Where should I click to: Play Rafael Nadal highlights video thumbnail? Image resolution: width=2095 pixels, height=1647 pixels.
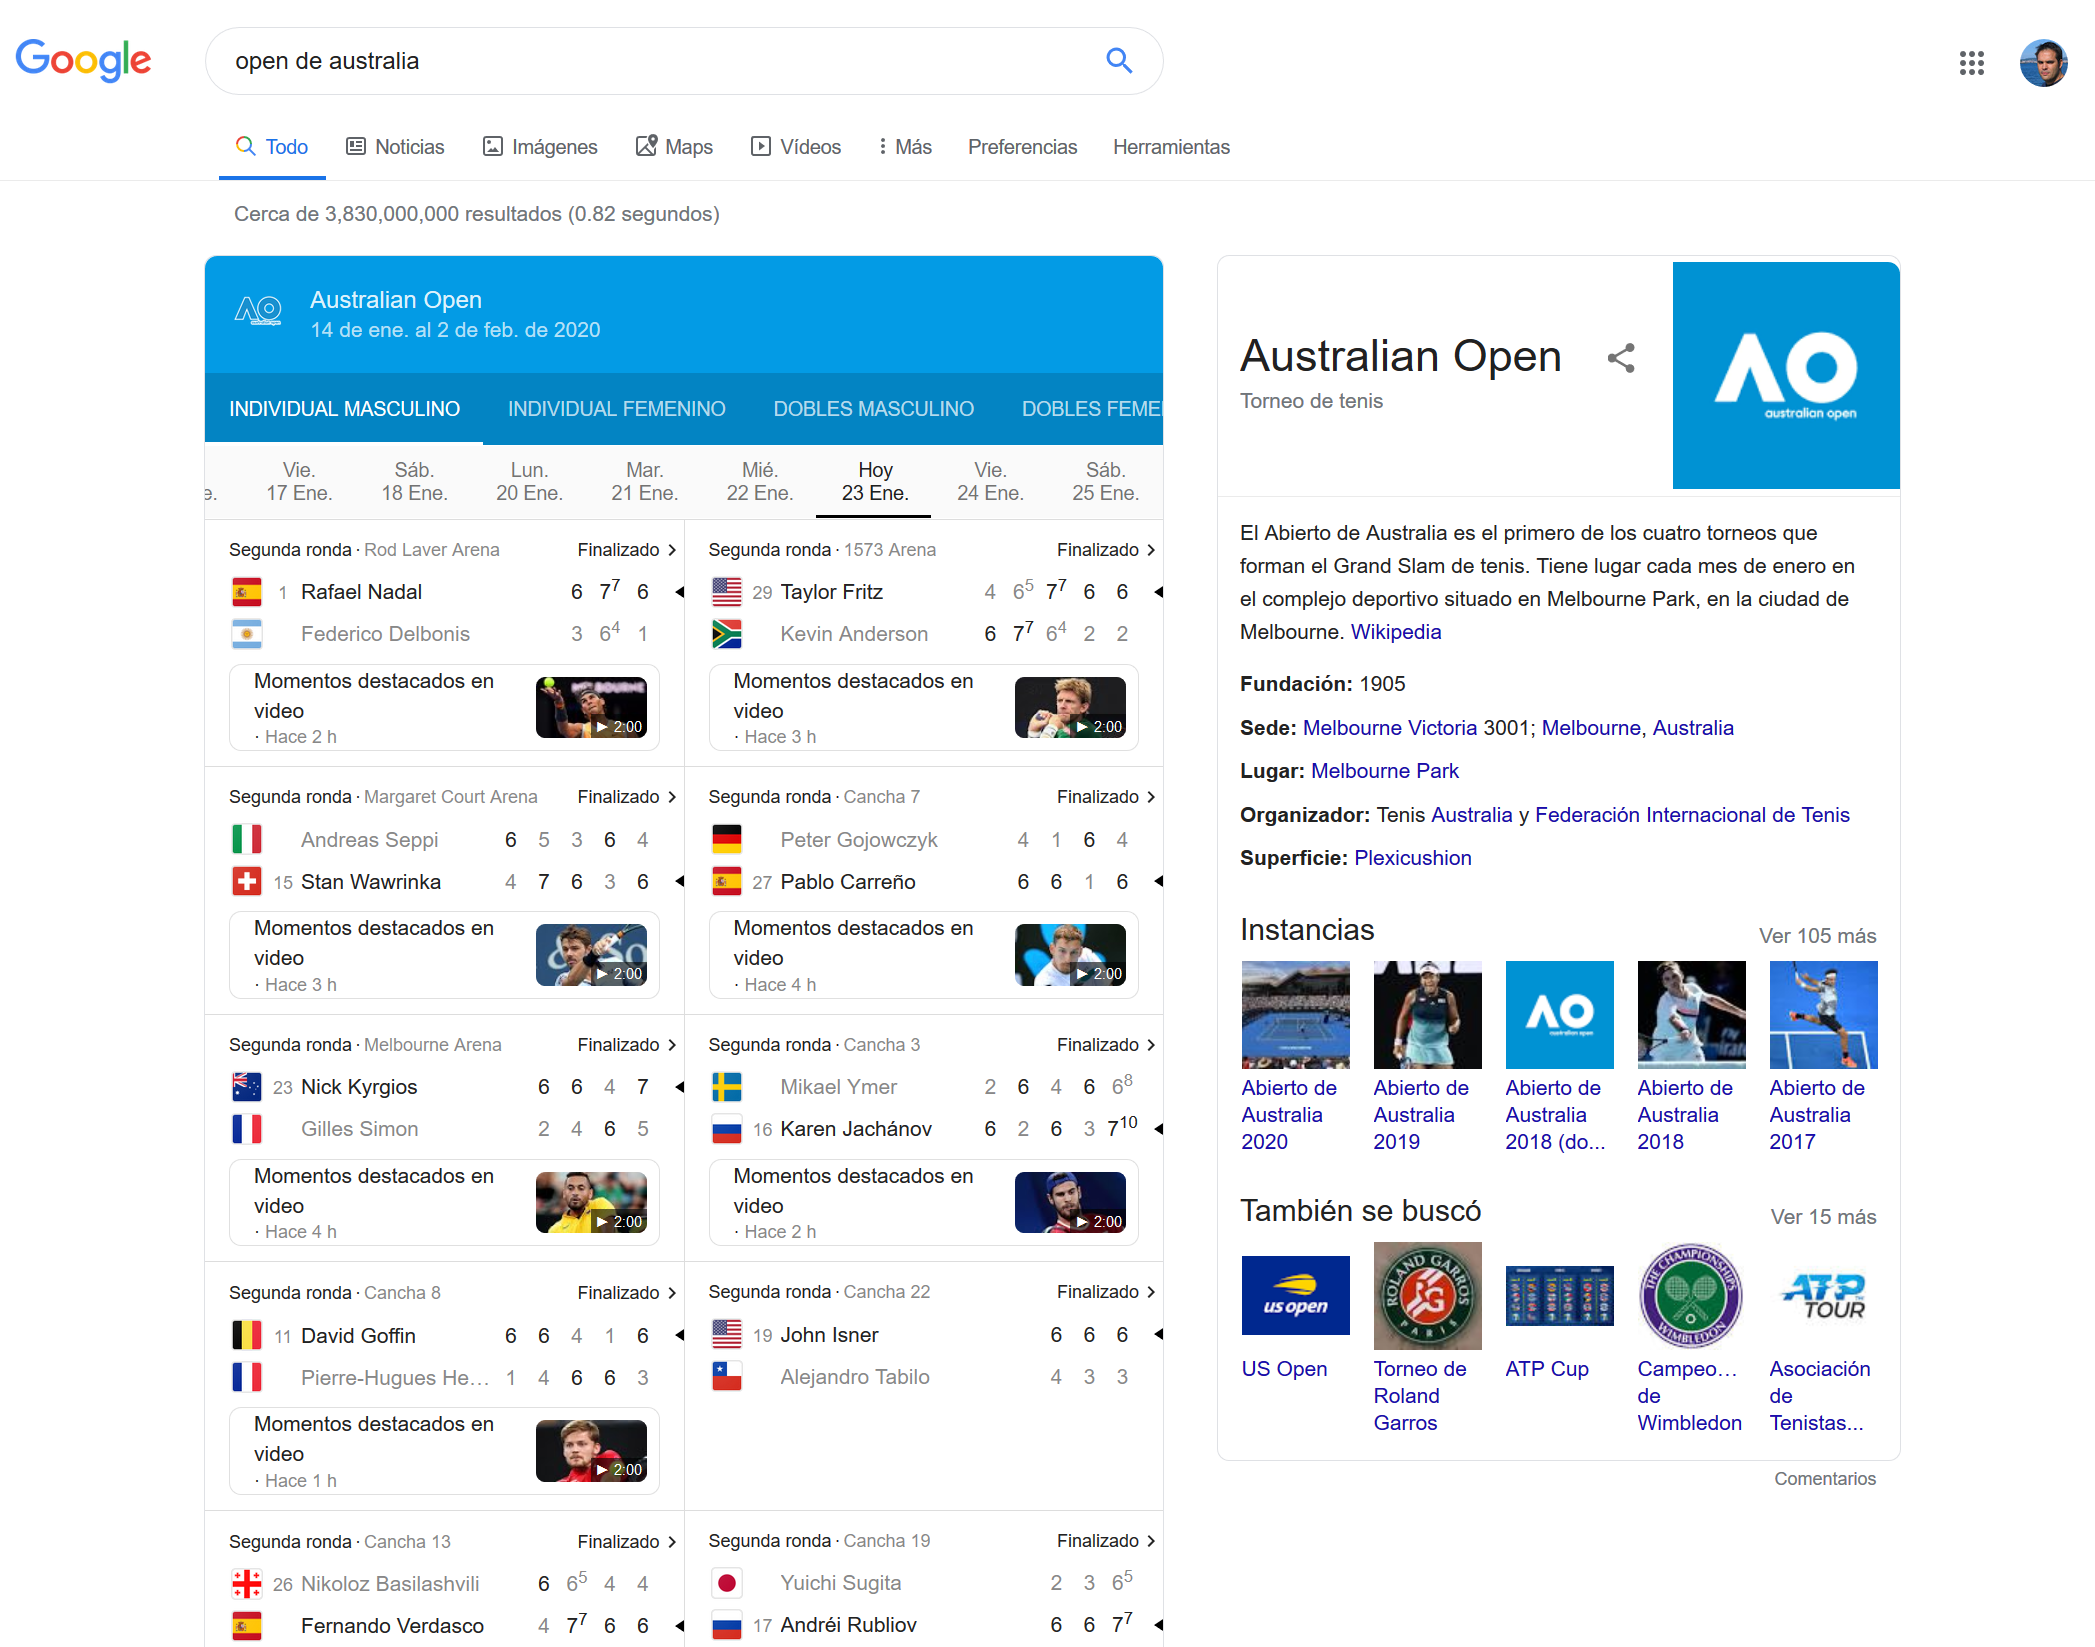pyautogui.click(x=591, y=707)
